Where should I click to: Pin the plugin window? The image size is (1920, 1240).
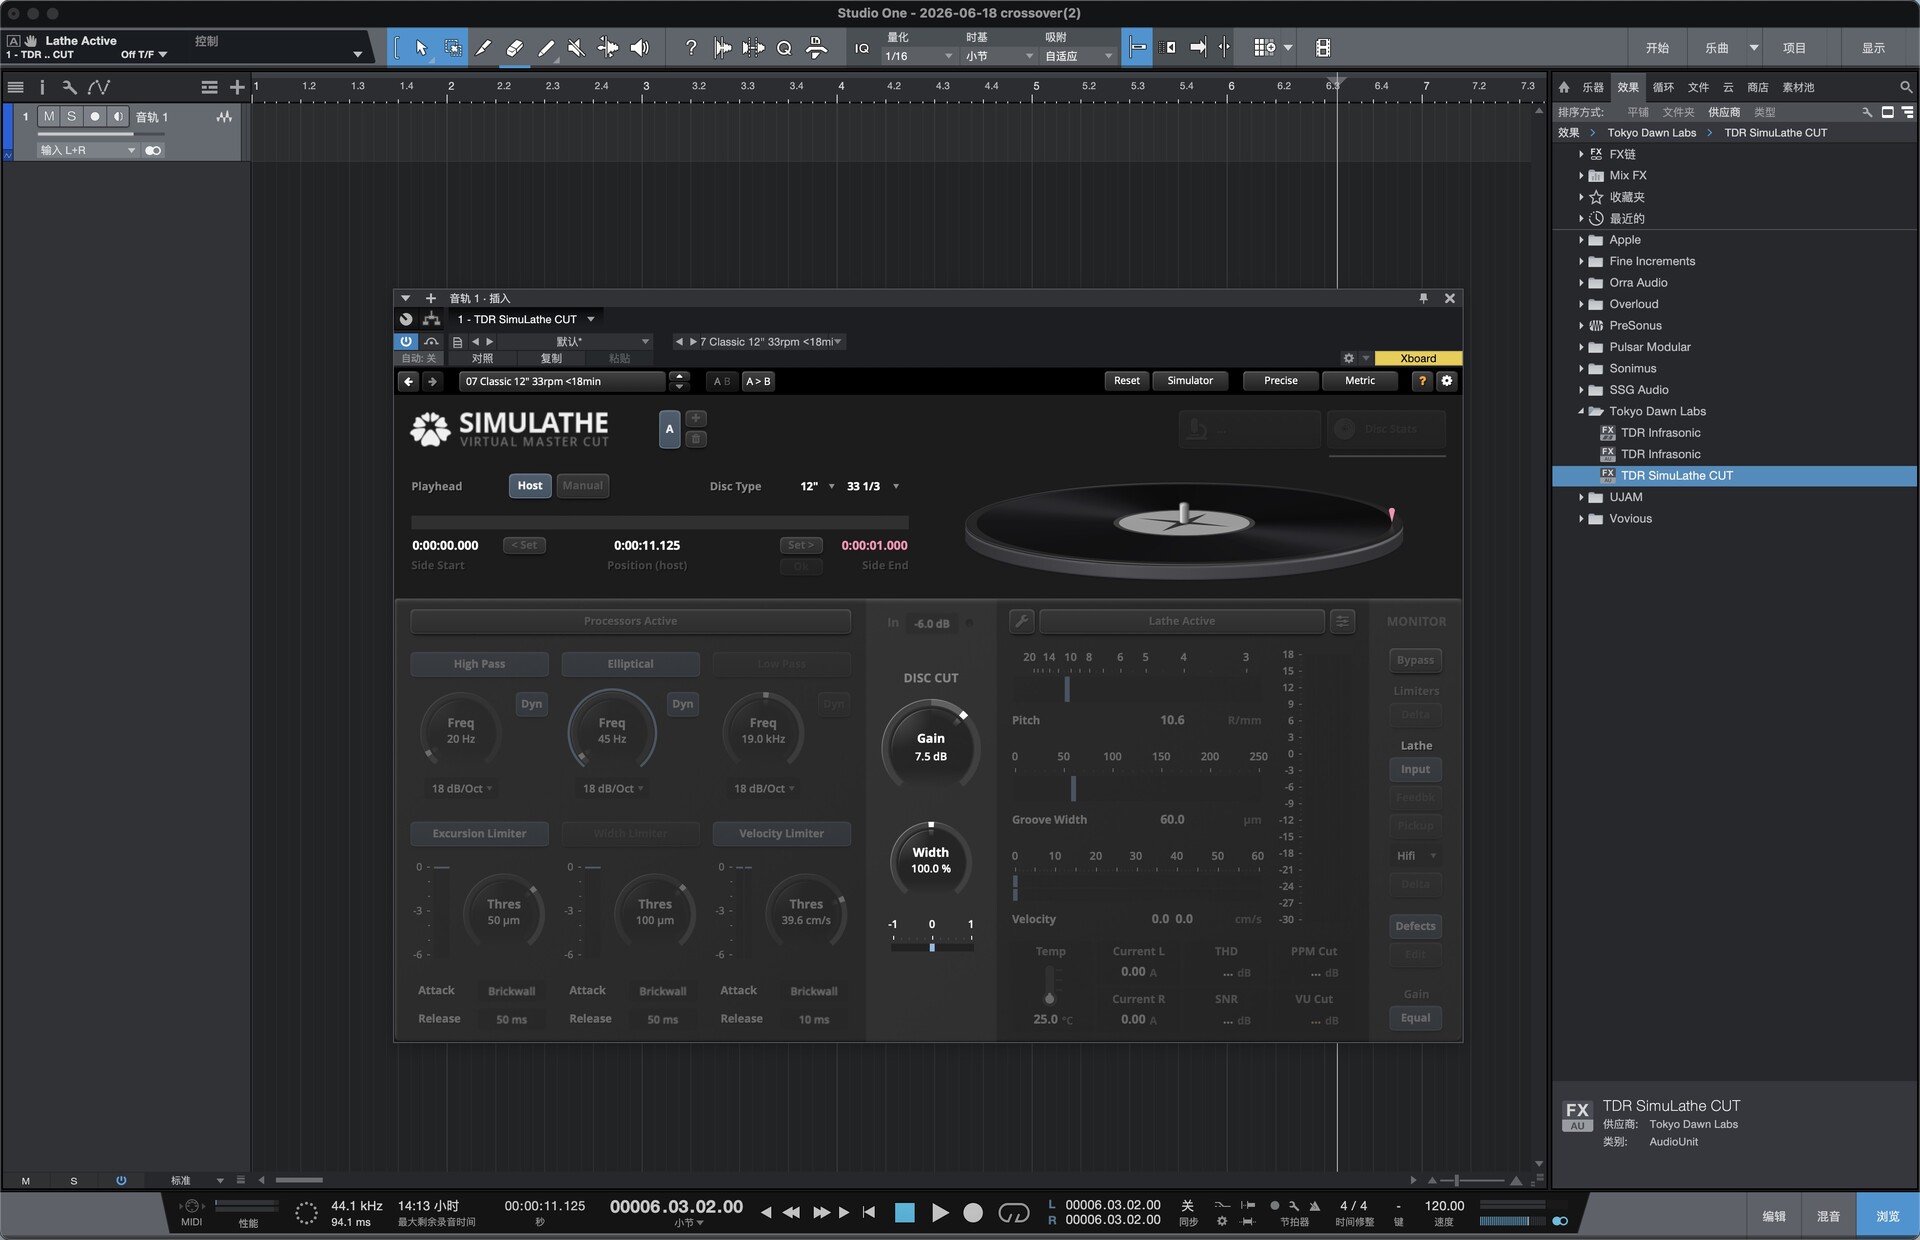[1423, 298]
